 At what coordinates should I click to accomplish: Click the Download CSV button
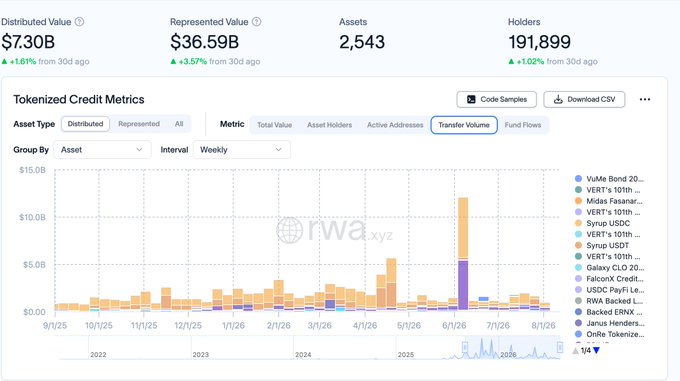(584, 99)
